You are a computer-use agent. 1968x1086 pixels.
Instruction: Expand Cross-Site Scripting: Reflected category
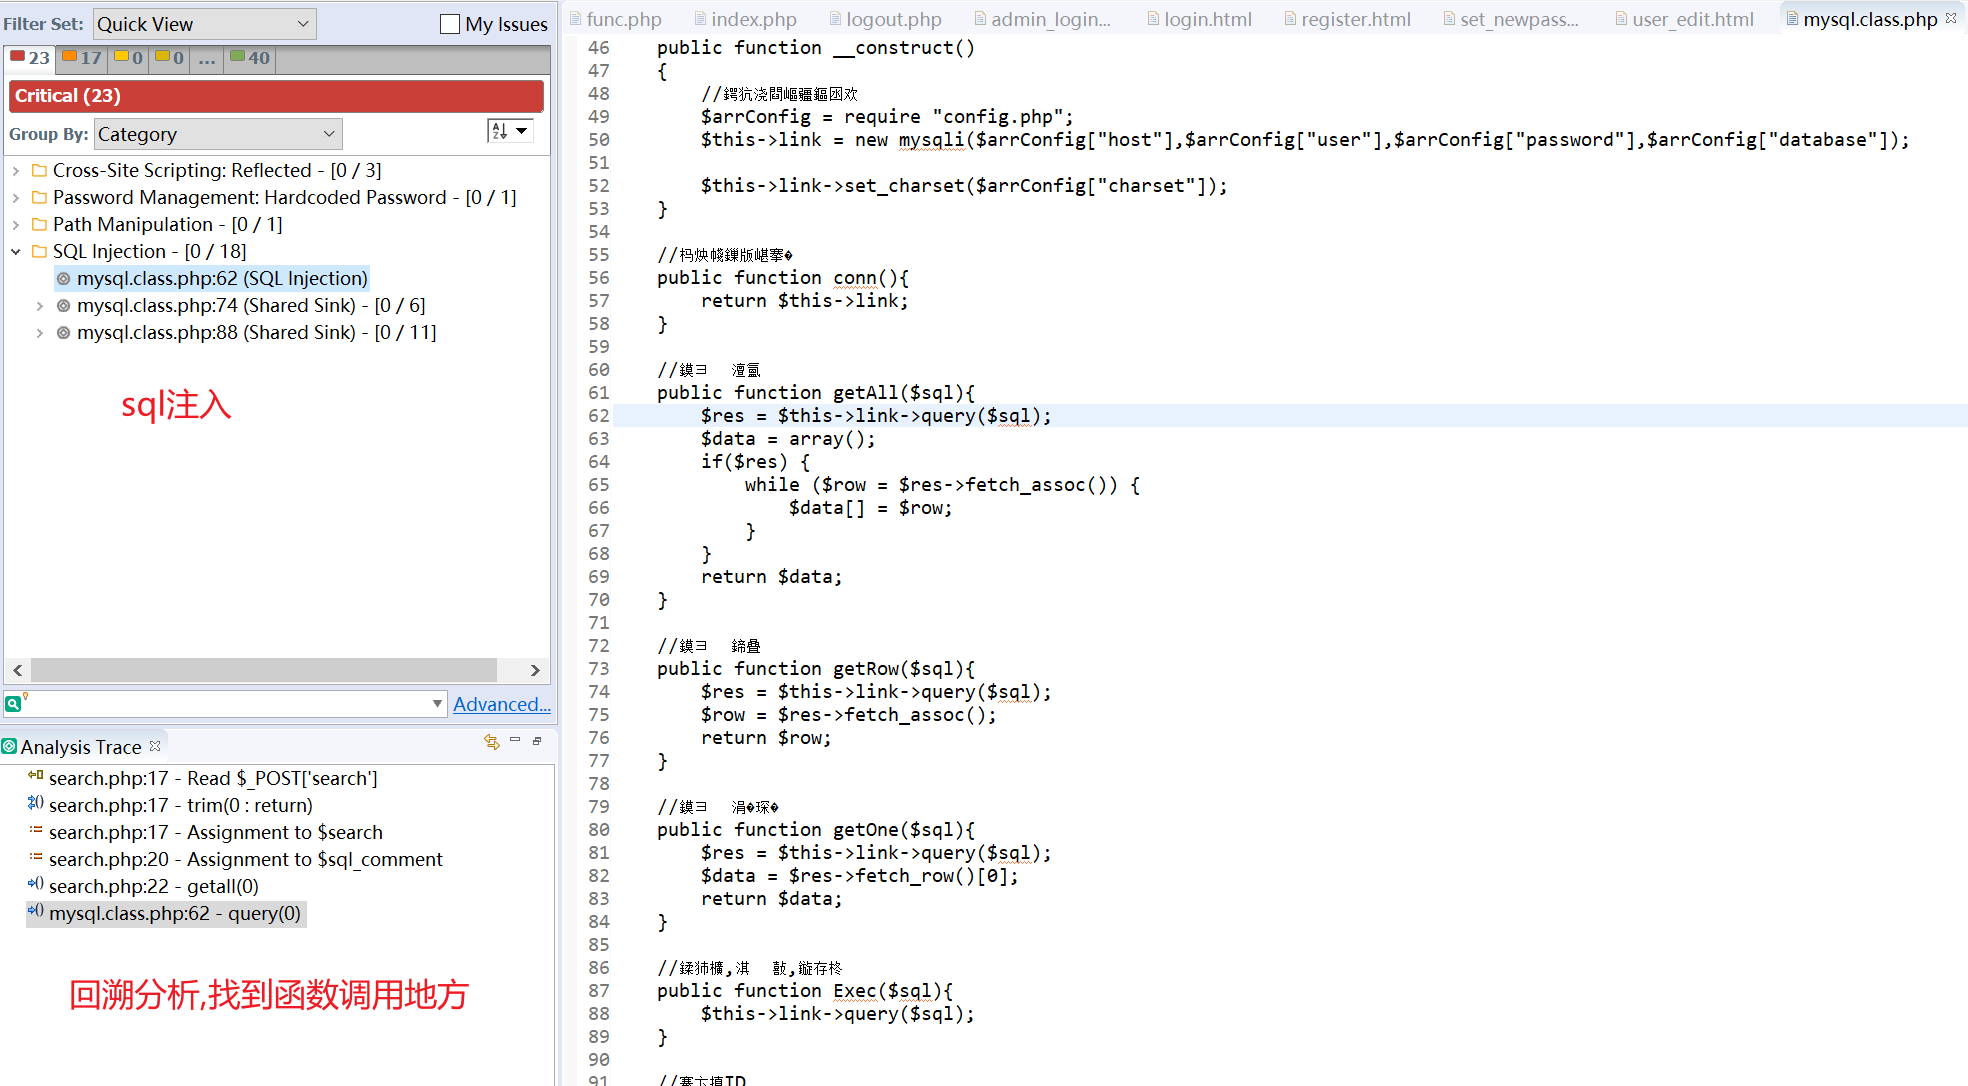16,171
